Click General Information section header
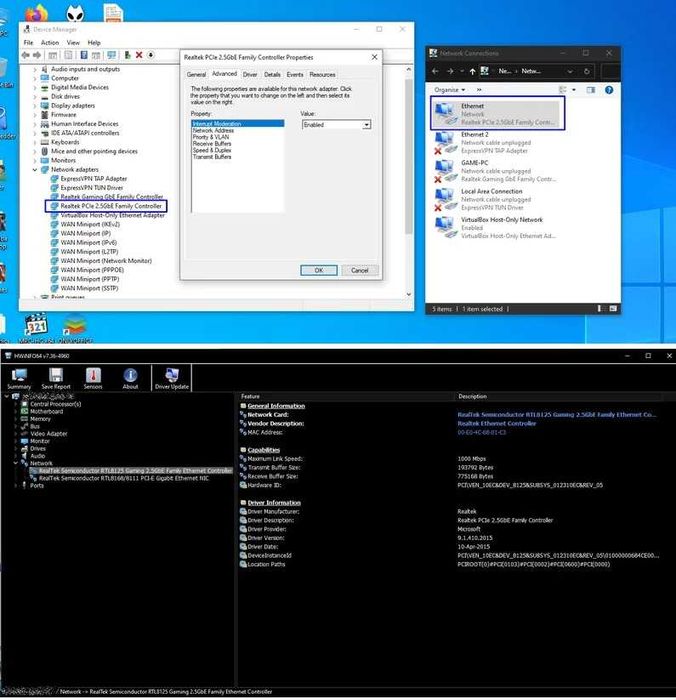This screenshot has width=676, height=700. (x=276, y=406)
